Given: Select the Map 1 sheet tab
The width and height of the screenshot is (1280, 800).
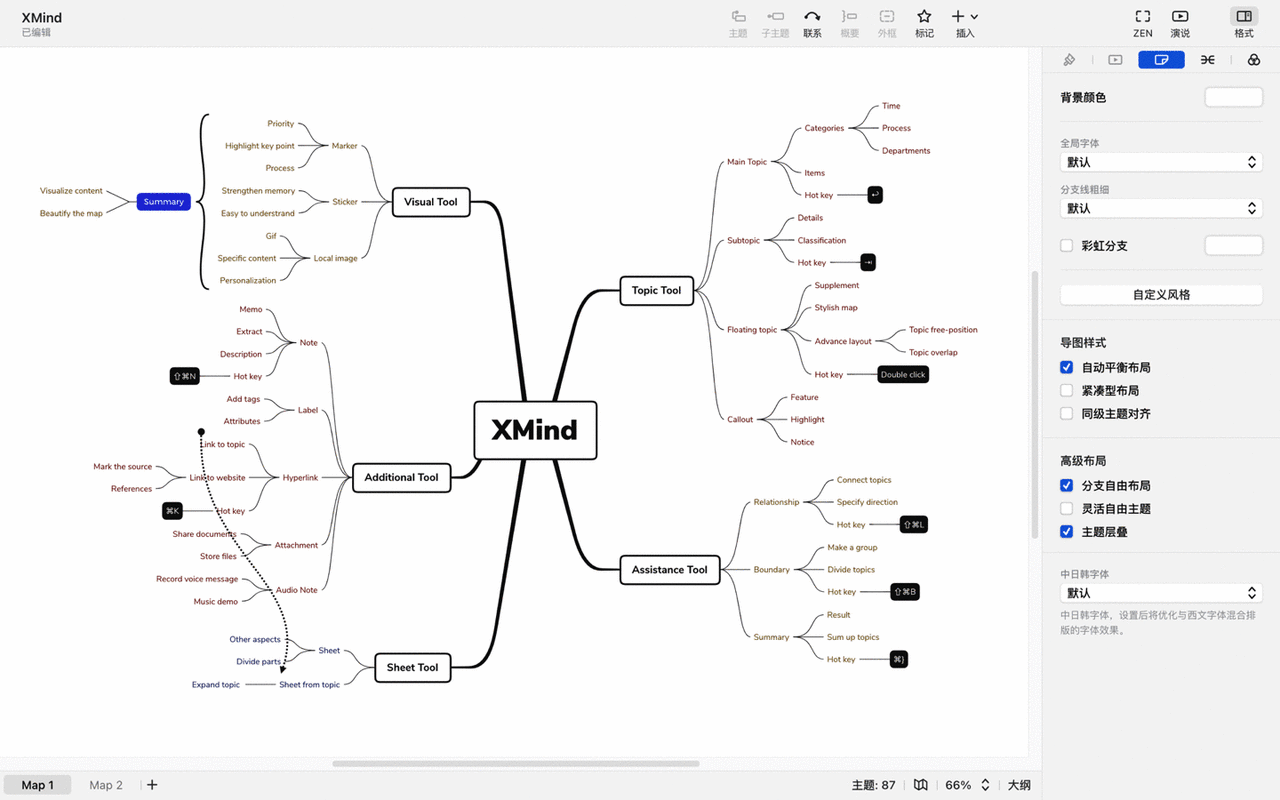Looking at the screenshot, I should tap(38, 785).
